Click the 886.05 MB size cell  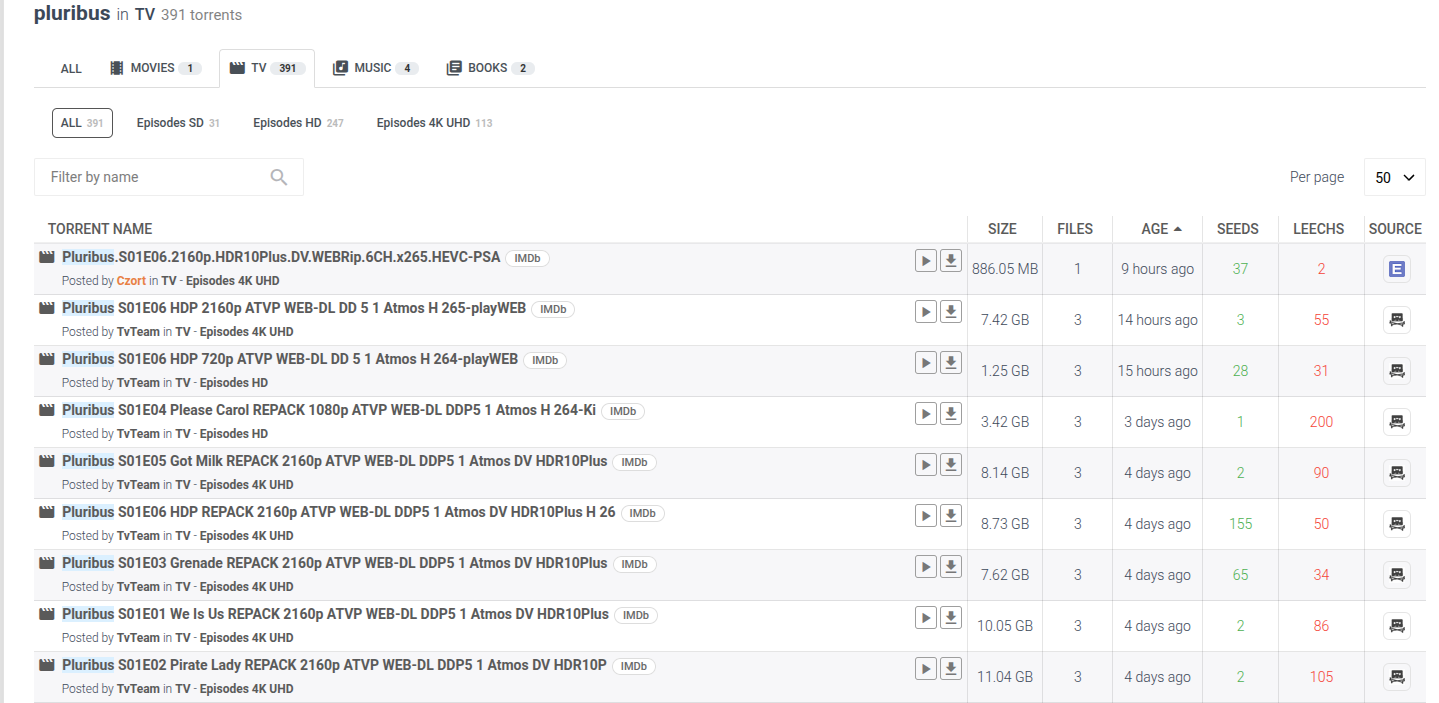coord(1005,269)
